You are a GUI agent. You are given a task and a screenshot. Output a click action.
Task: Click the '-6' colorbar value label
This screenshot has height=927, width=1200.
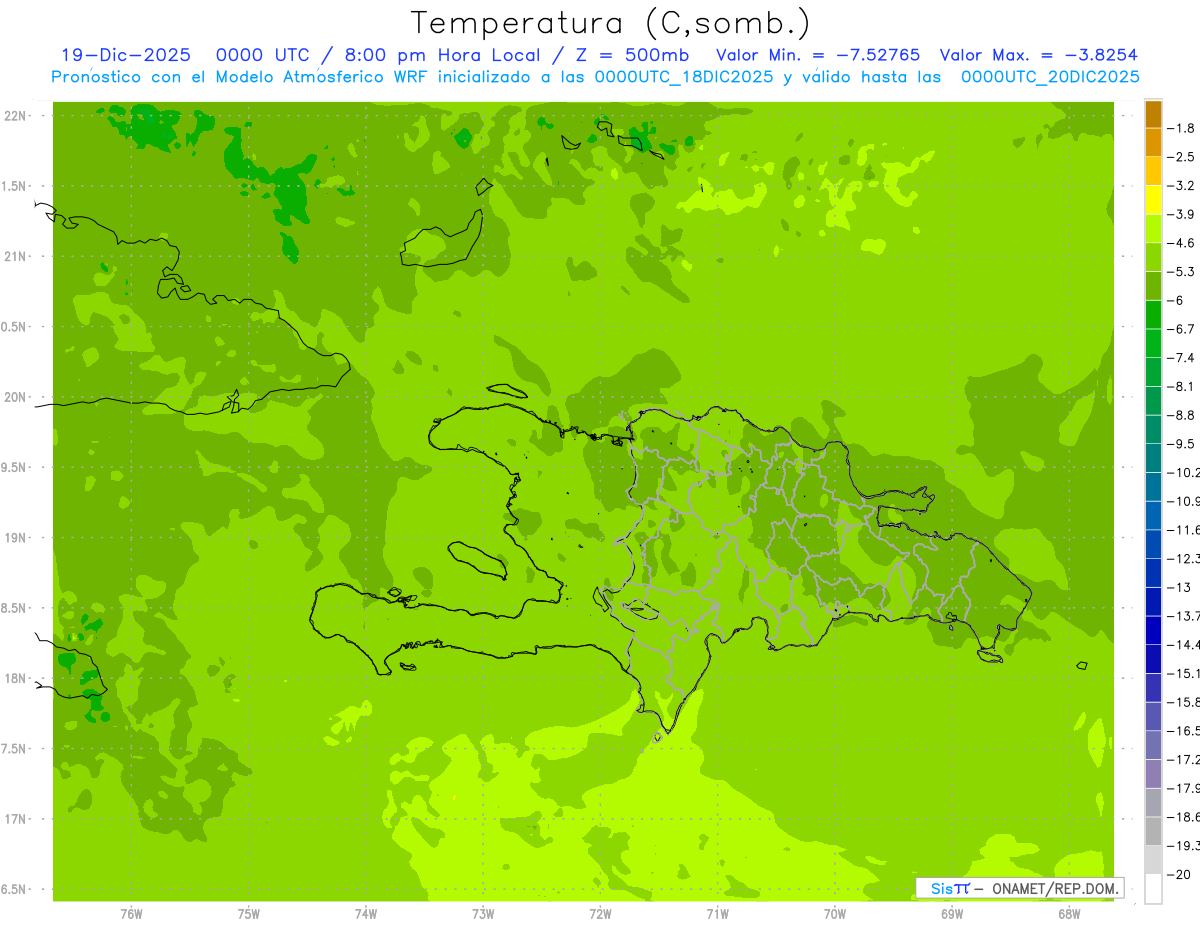pyautogui.click(x=1176, y=300)
